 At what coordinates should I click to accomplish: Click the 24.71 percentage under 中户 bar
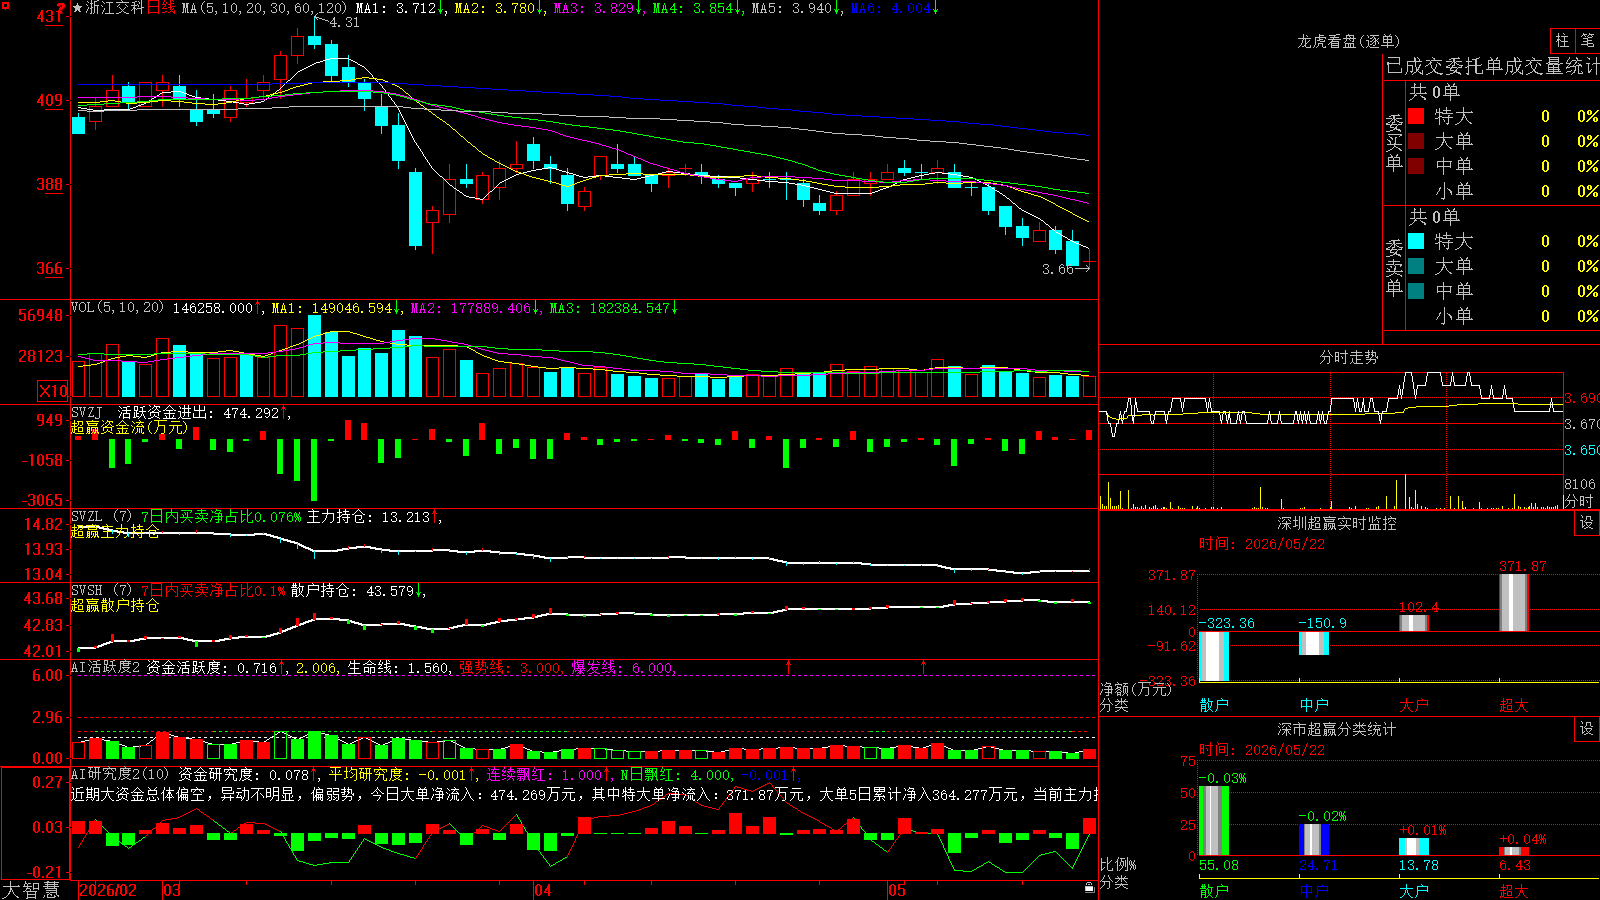point(1319,865)
